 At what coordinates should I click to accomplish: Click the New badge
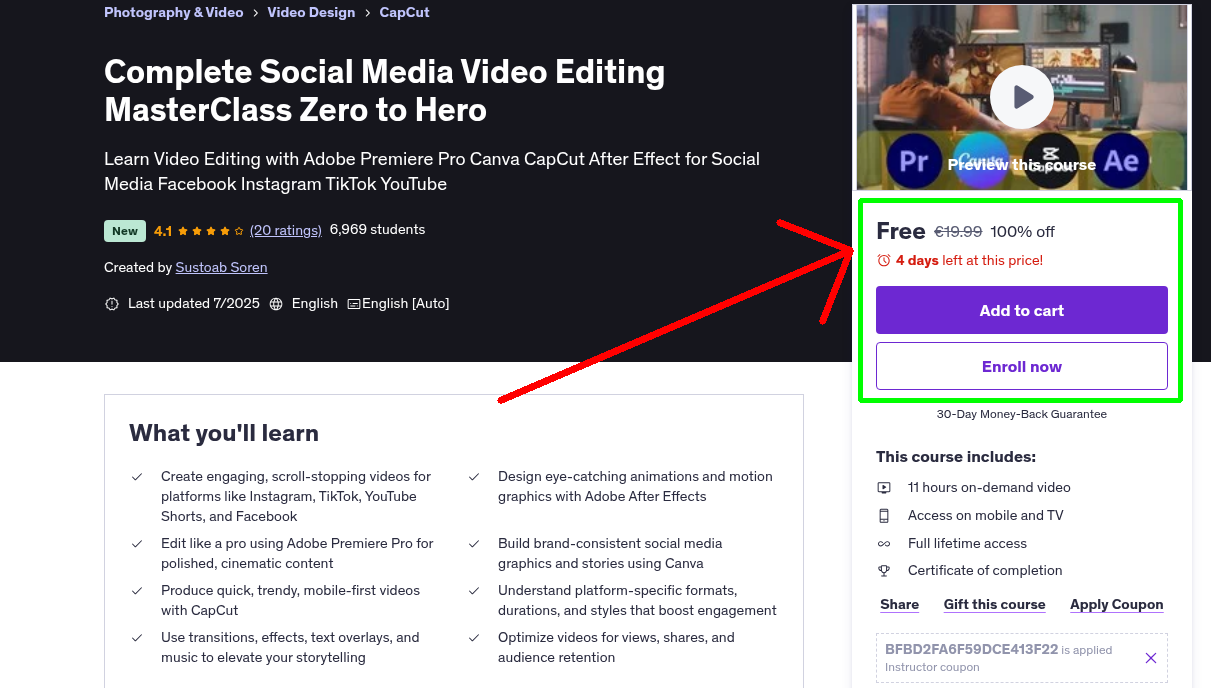click(x=125, y=231)
